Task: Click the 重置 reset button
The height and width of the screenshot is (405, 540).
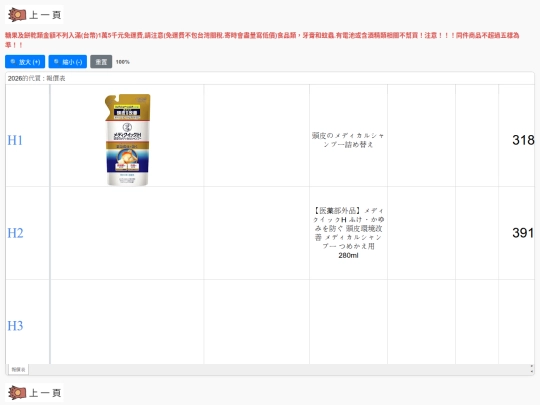Action: 101,62
